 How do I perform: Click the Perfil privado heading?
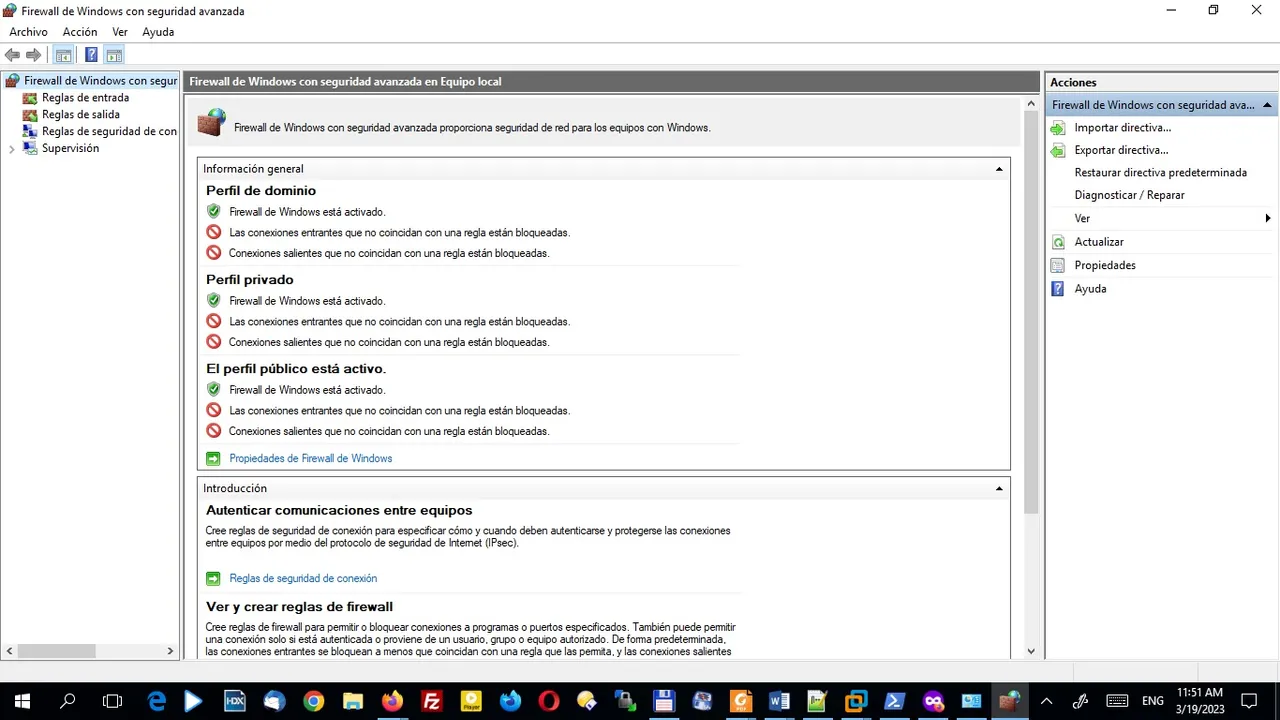tap(250, 280)
